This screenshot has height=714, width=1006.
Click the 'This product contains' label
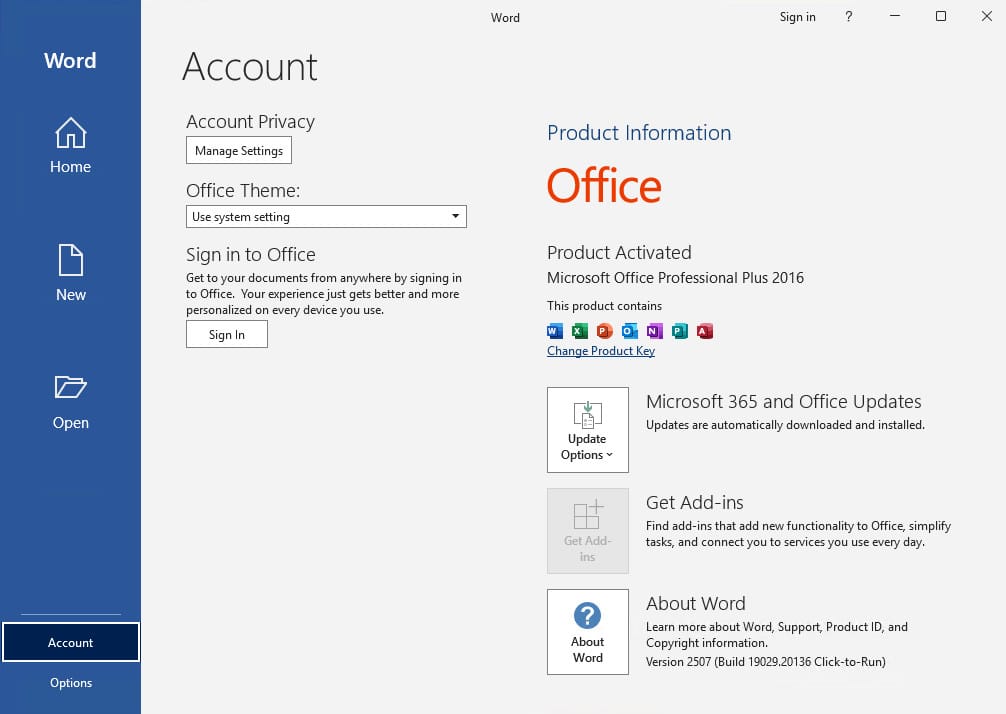coord(604,306)
